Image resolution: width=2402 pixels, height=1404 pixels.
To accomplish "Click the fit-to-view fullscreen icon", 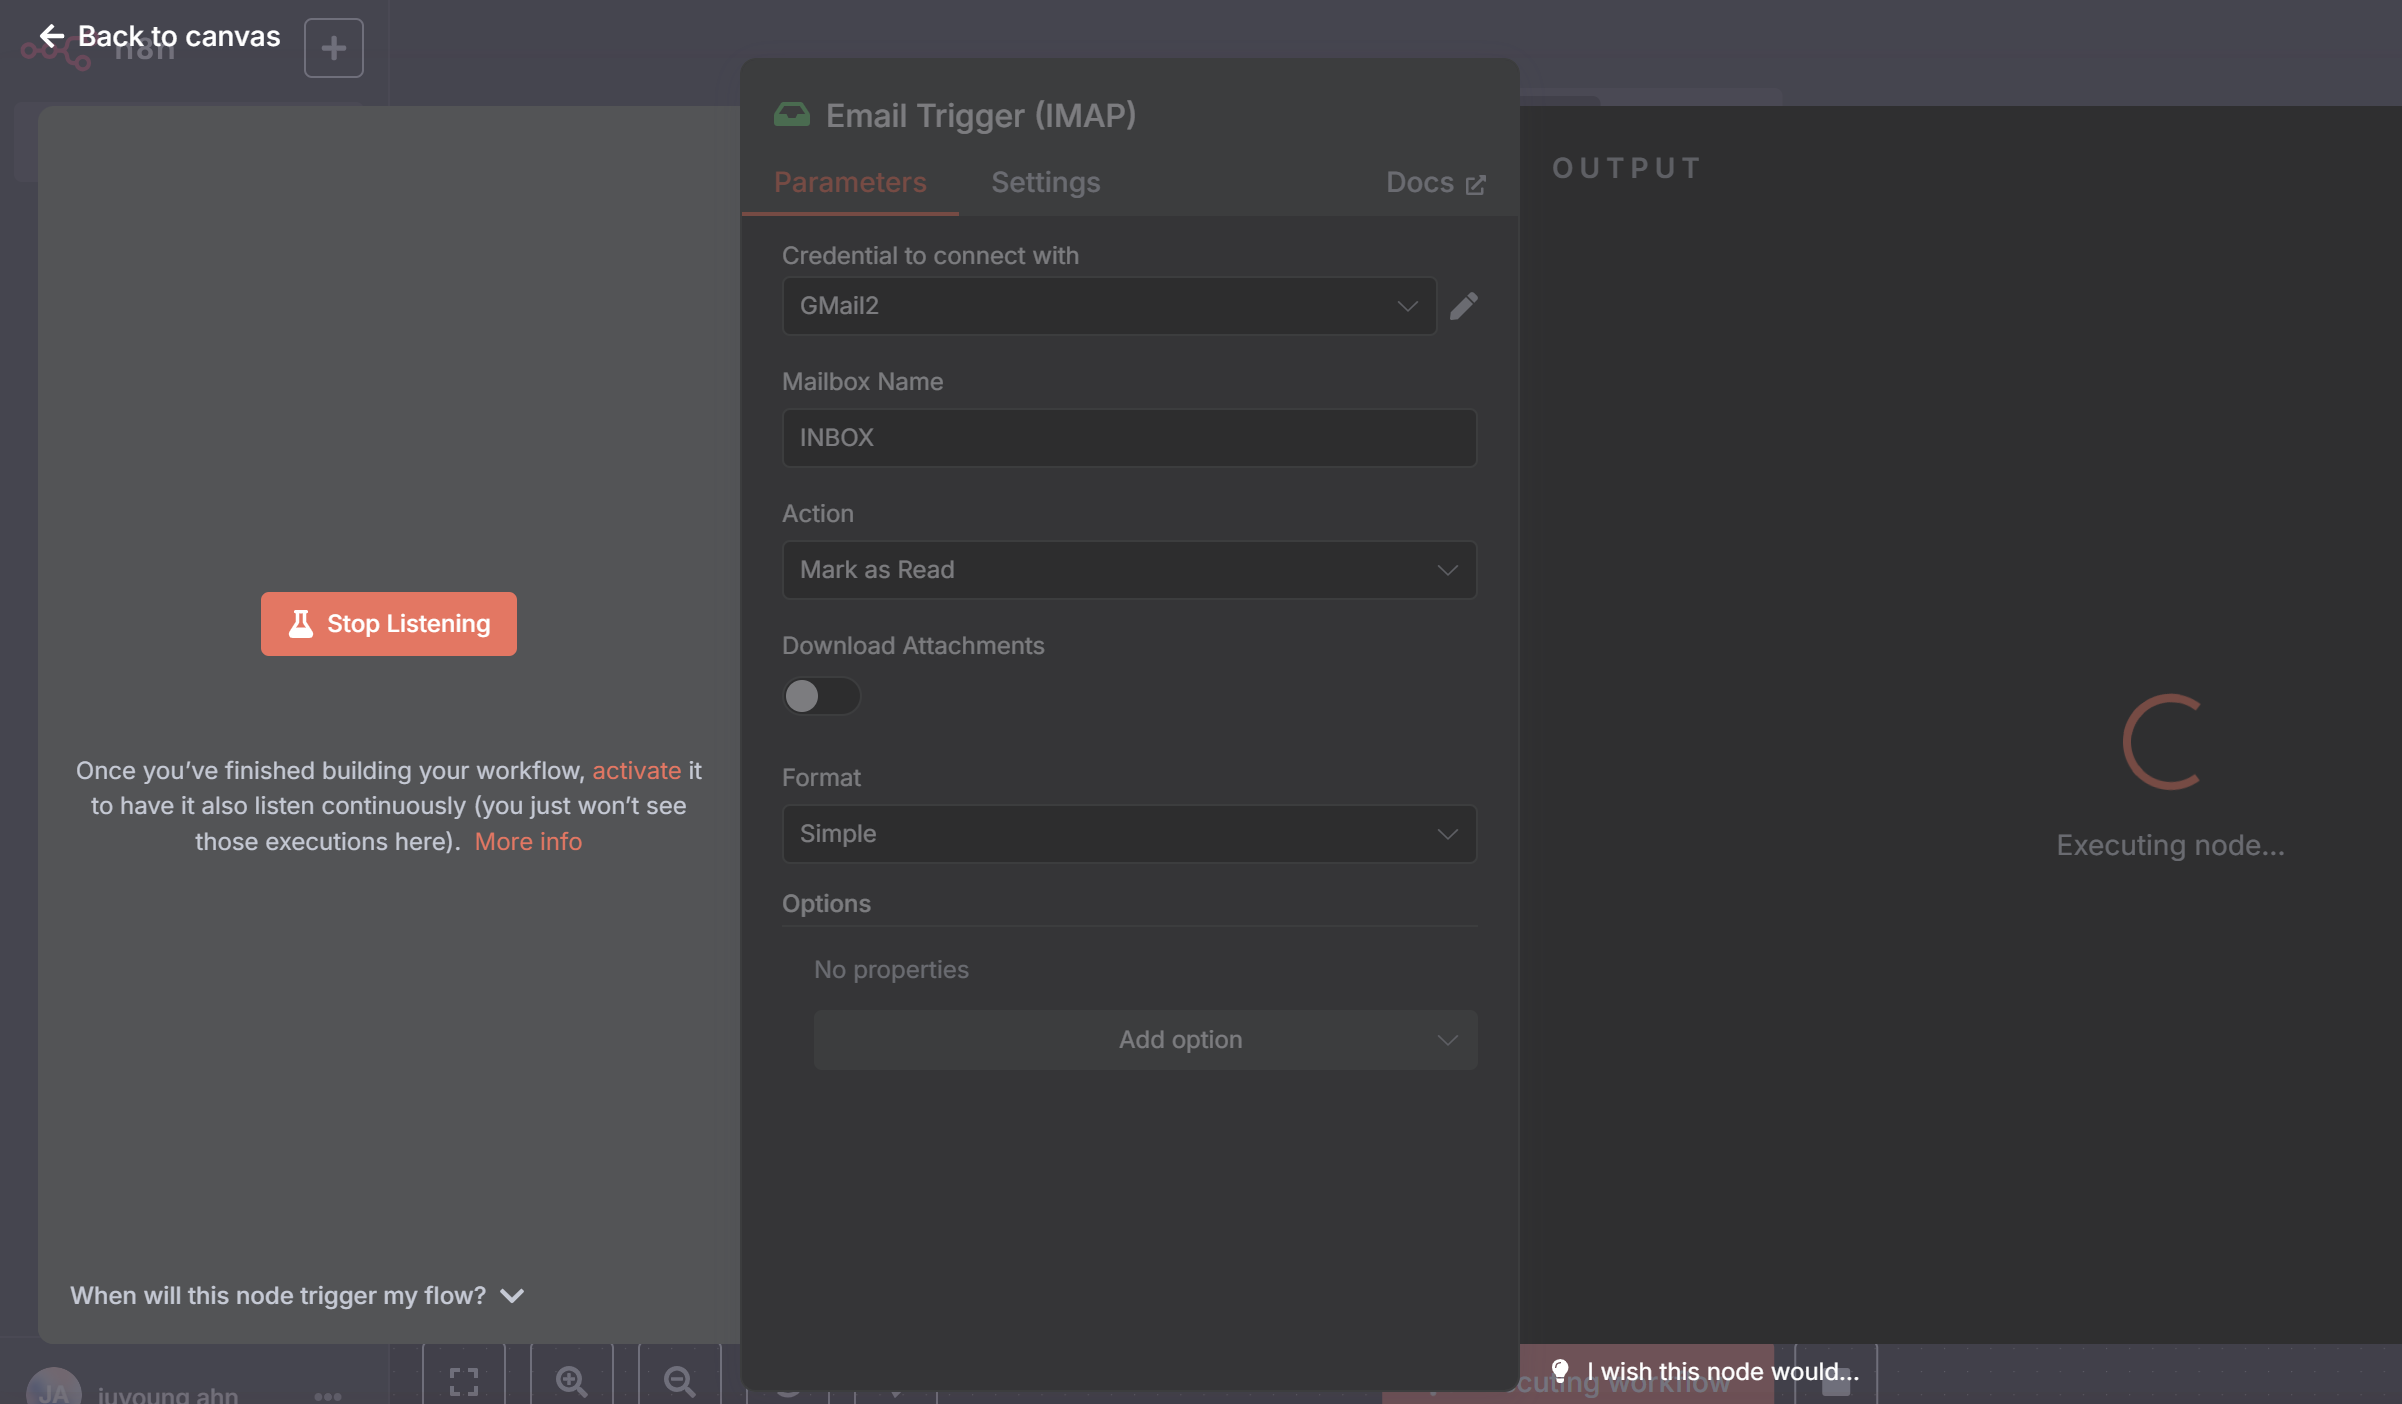I will 463,1381.
